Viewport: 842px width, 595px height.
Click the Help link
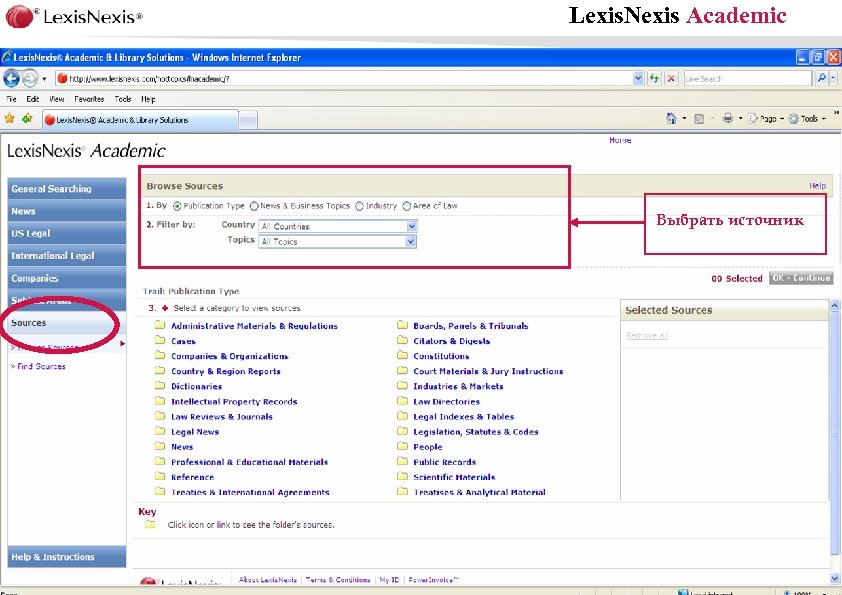pyautogui.click(x=817, y=185)
